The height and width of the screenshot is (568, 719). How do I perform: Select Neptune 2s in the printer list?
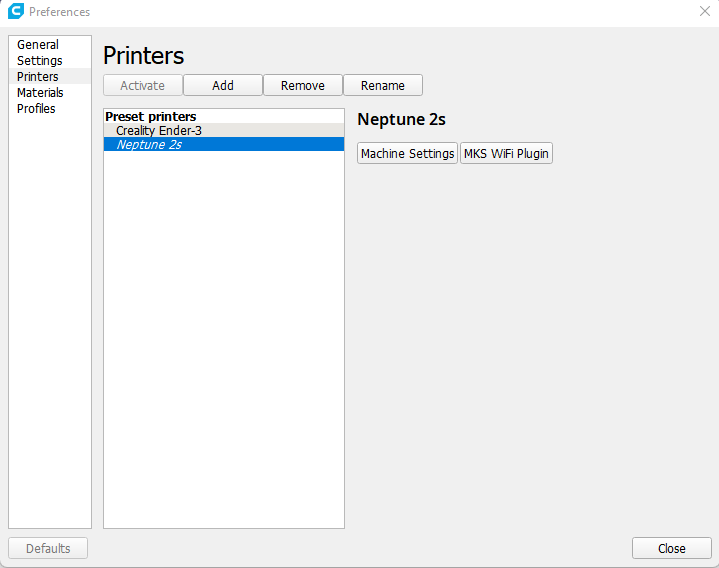pyautogui.click(x=224, y=144)
